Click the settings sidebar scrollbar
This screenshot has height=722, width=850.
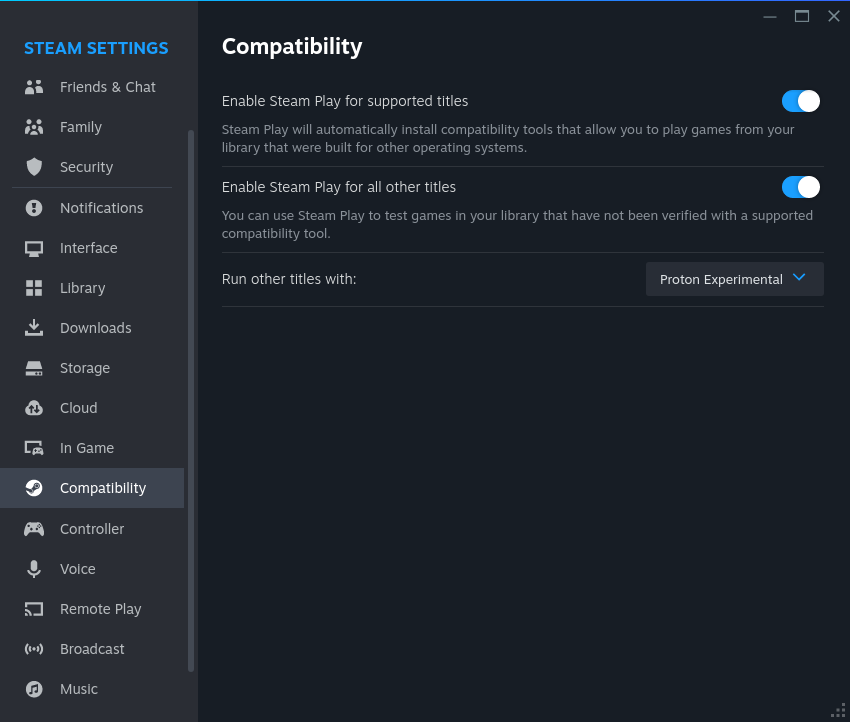(x=191, y=401)
